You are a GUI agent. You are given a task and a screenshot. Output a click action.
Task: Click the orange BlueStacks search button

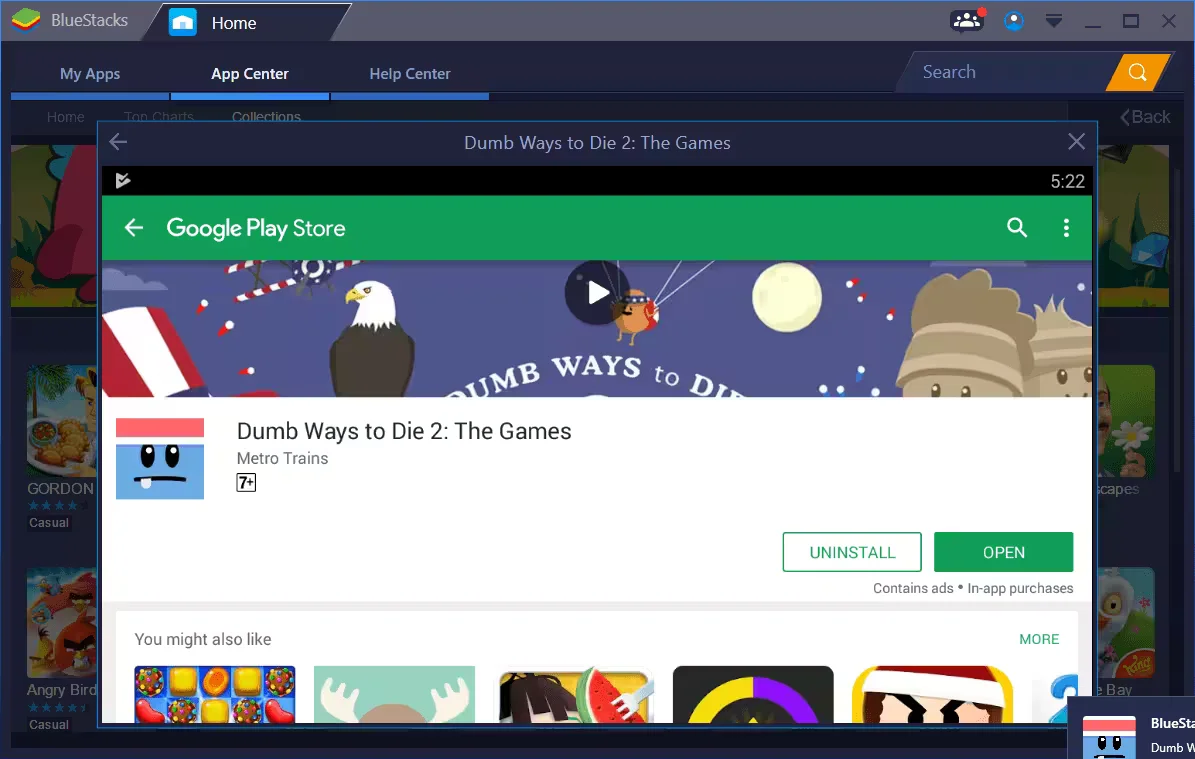(1137, 72)
